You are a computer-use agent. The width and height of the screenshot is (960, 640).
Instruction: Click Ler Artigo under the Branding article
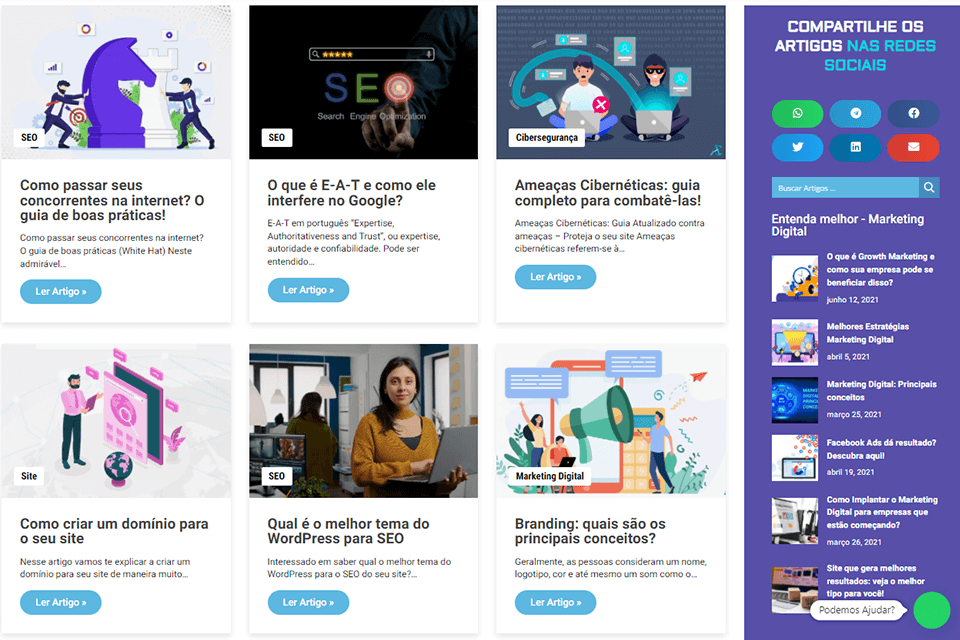(x=555, y=602)
